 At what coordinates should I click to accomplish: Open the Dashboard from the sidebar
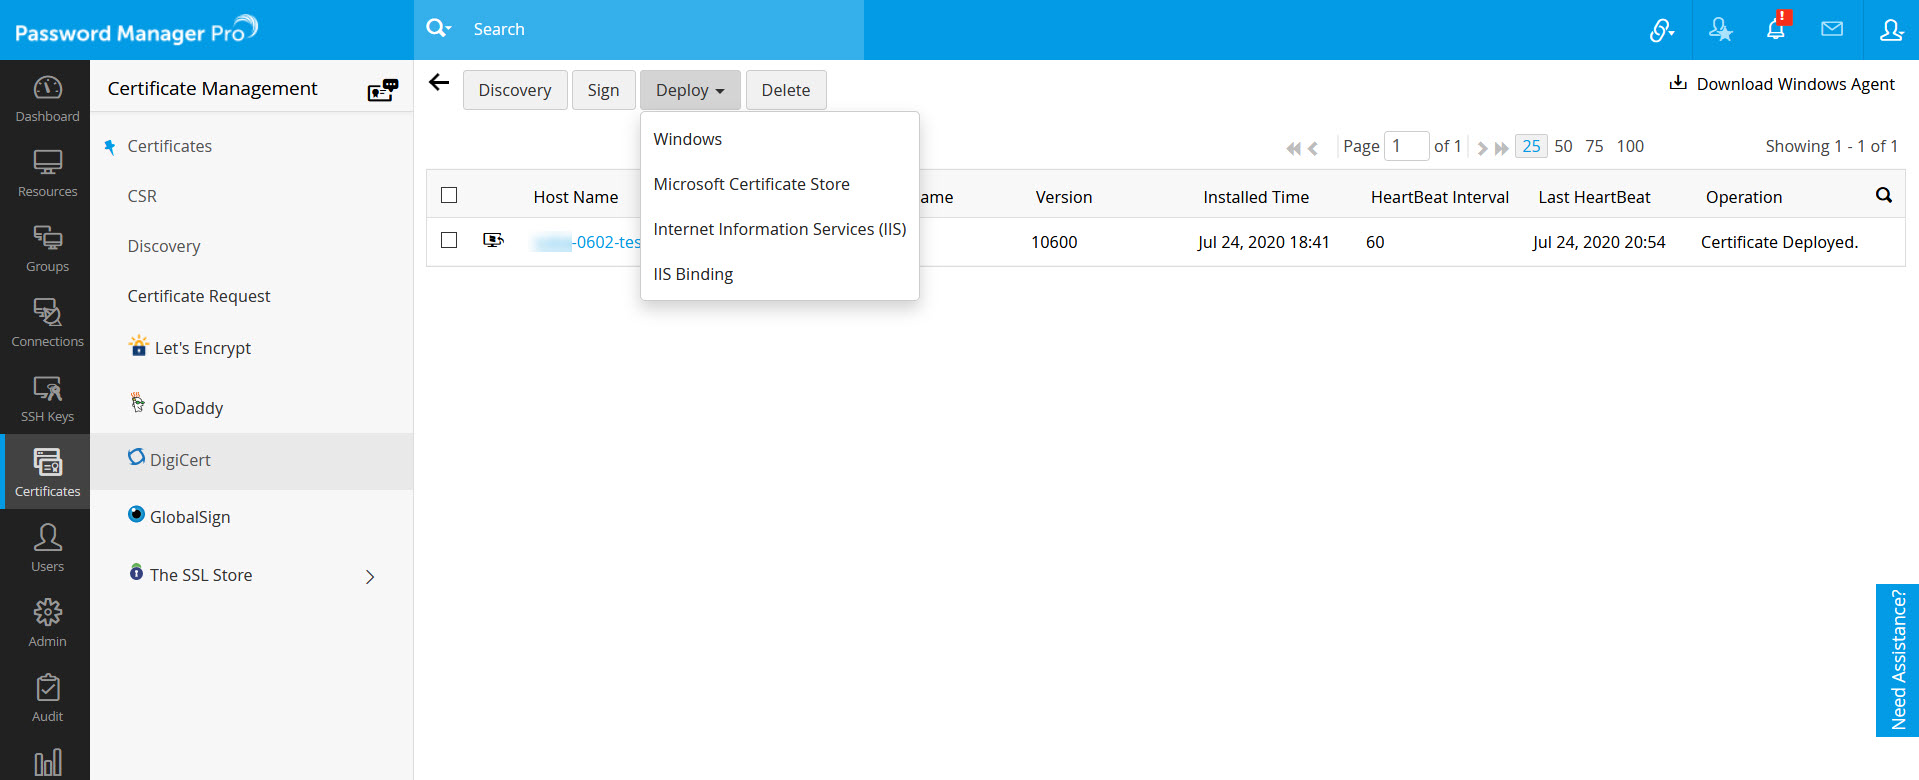pos(47,98)
